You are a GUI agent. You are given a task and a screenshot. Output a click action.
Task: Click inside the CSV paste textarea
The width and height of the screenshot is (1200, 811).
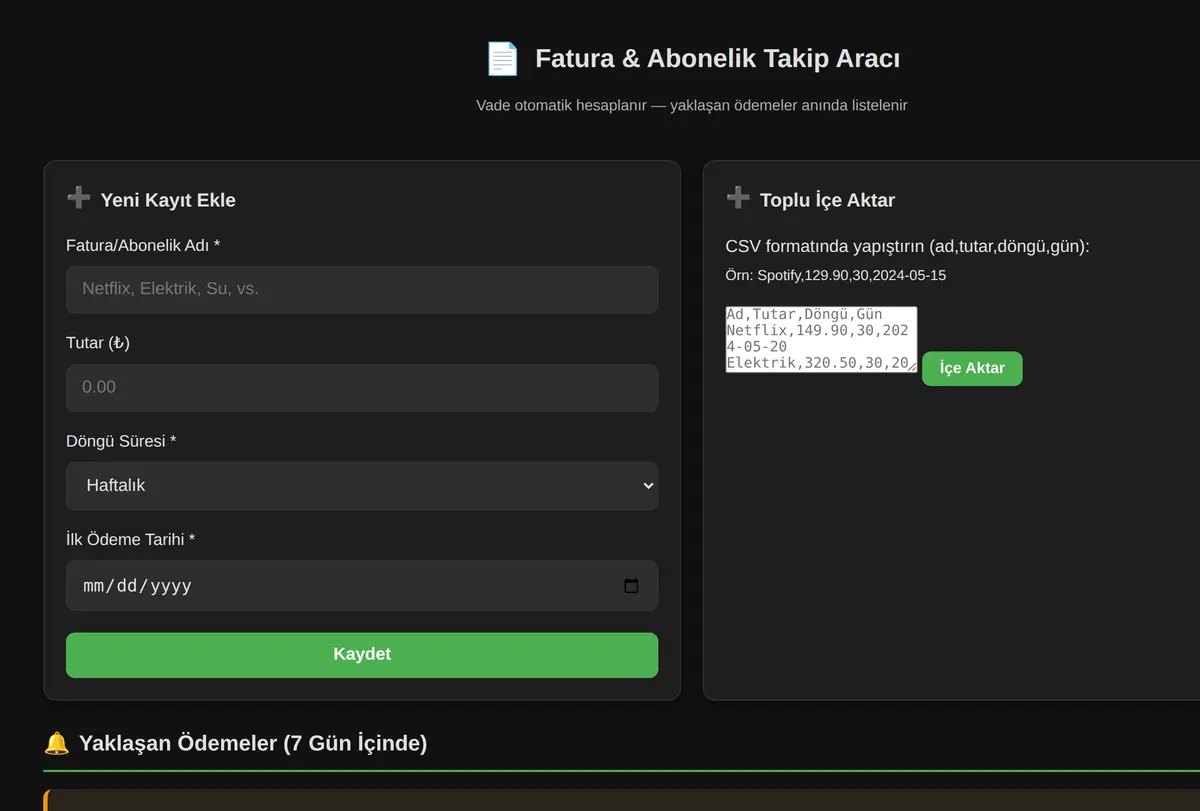point(821,340)
